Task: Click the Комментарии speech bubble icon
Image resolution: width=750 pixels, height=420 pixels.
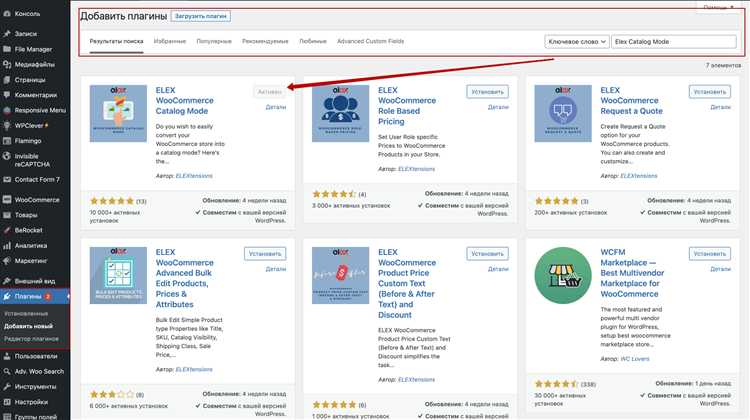Action: point(7,95)
